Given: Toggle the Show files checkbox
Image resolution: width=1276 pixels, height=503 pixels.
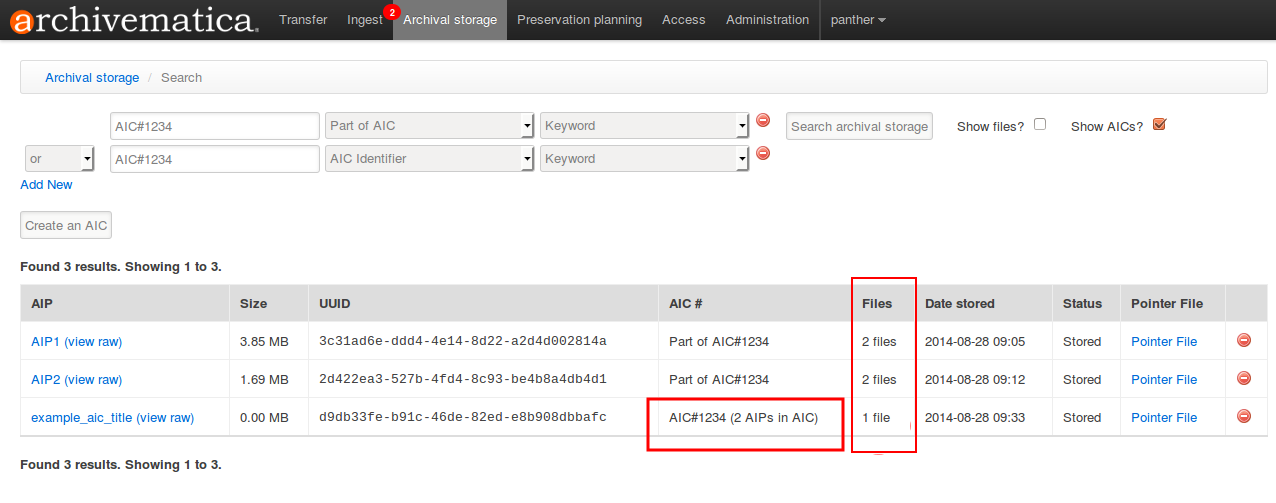Looking at the screenshot, I should 1040,125.
